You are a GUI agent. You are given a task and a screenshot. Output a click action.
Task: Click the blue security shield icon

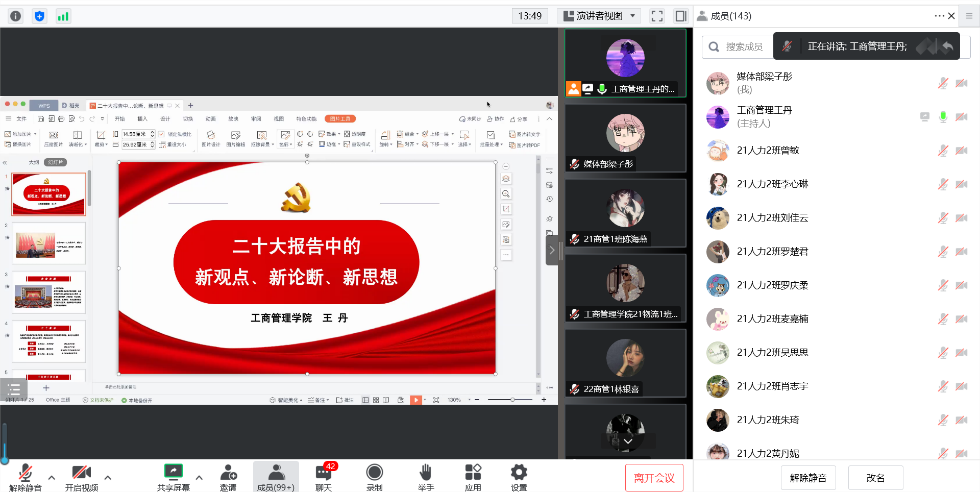coord(39,16)
